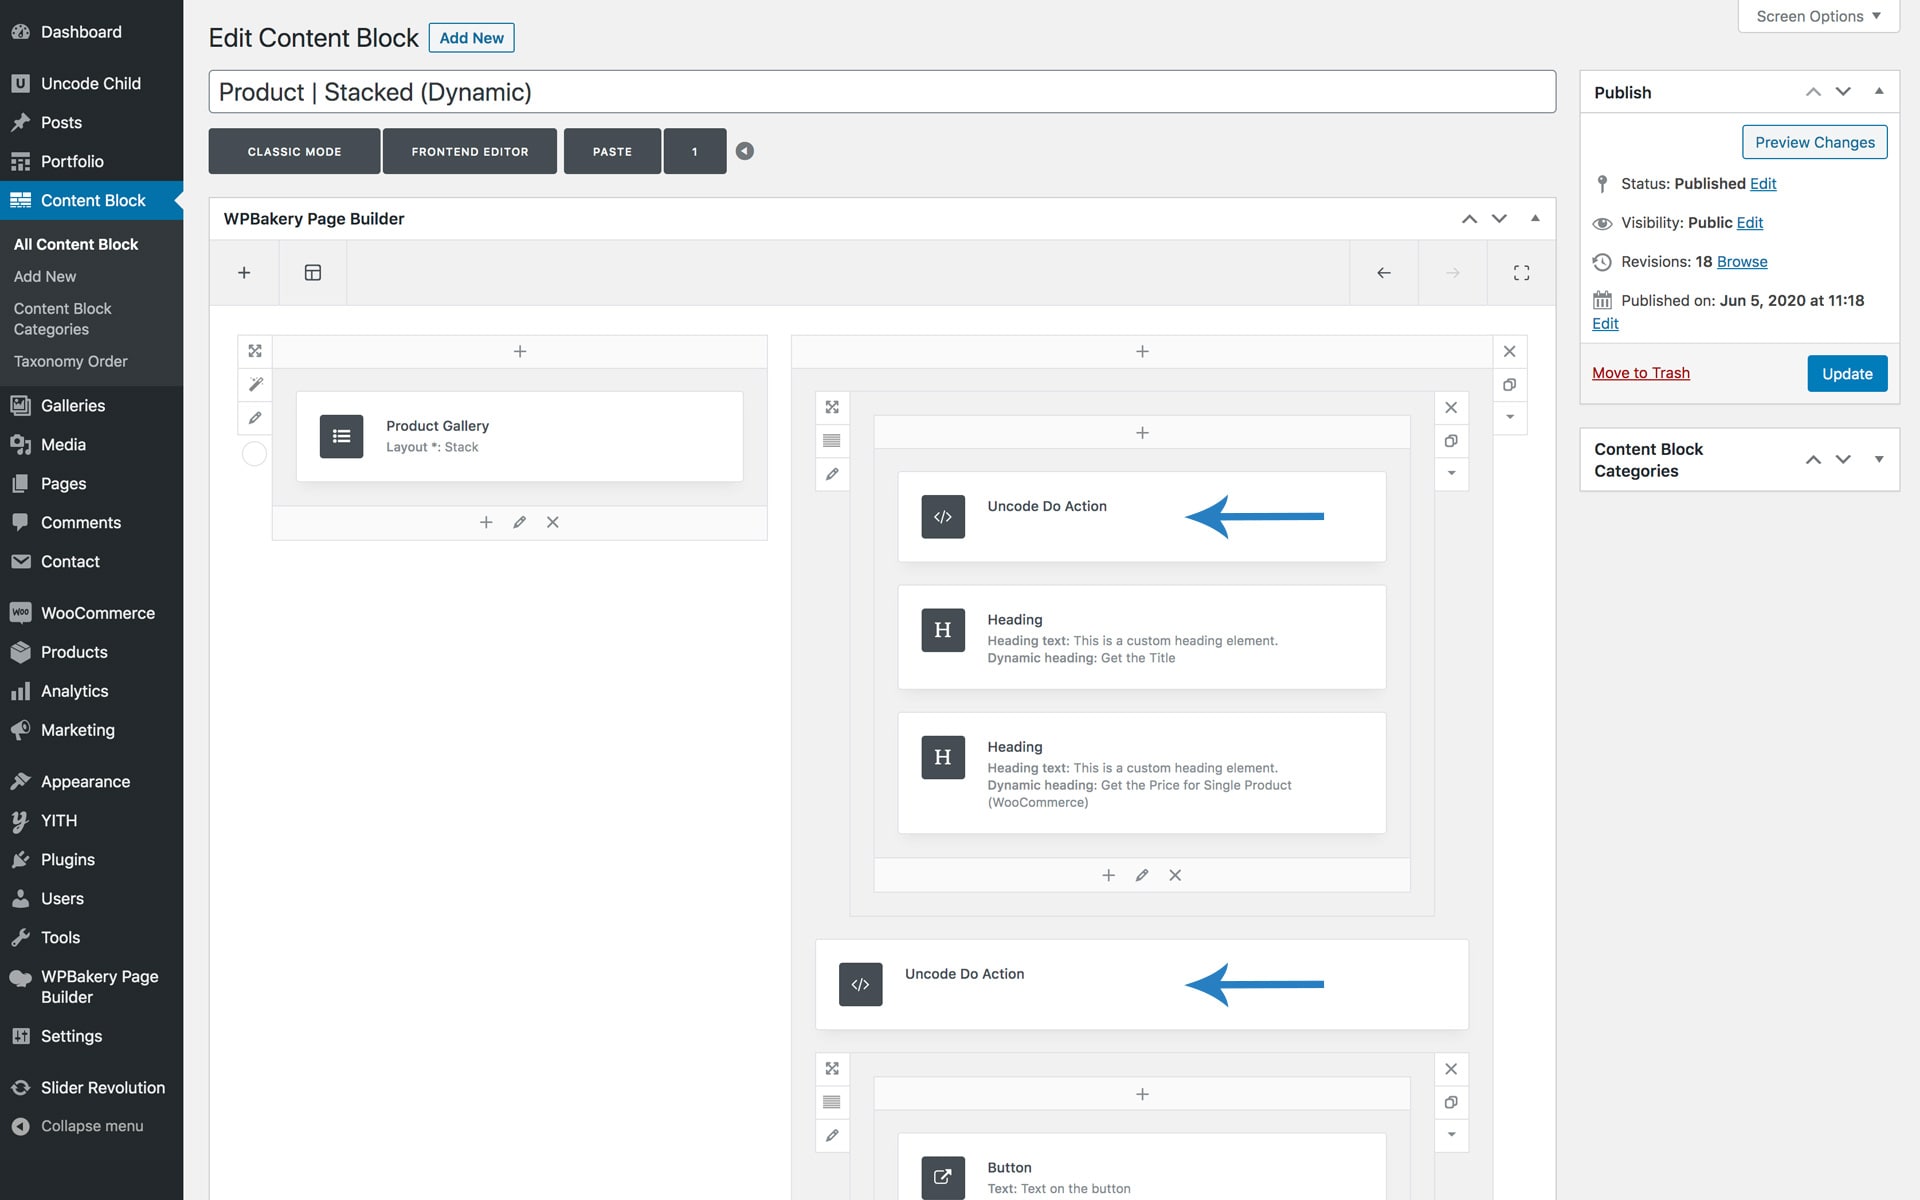Screen dimensions: 1920x1200
Task: Expand the Content Block Categories panel
Action: coord(1879,460)
